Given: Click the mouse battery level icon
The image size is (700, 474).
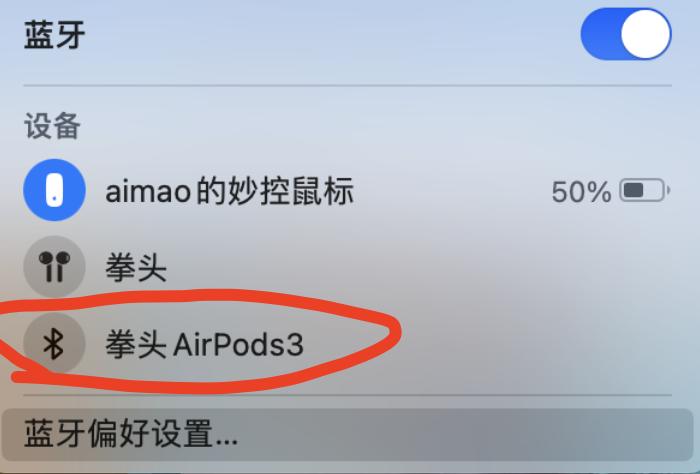Looking at the screenshot, I should [x=645, y=191].
